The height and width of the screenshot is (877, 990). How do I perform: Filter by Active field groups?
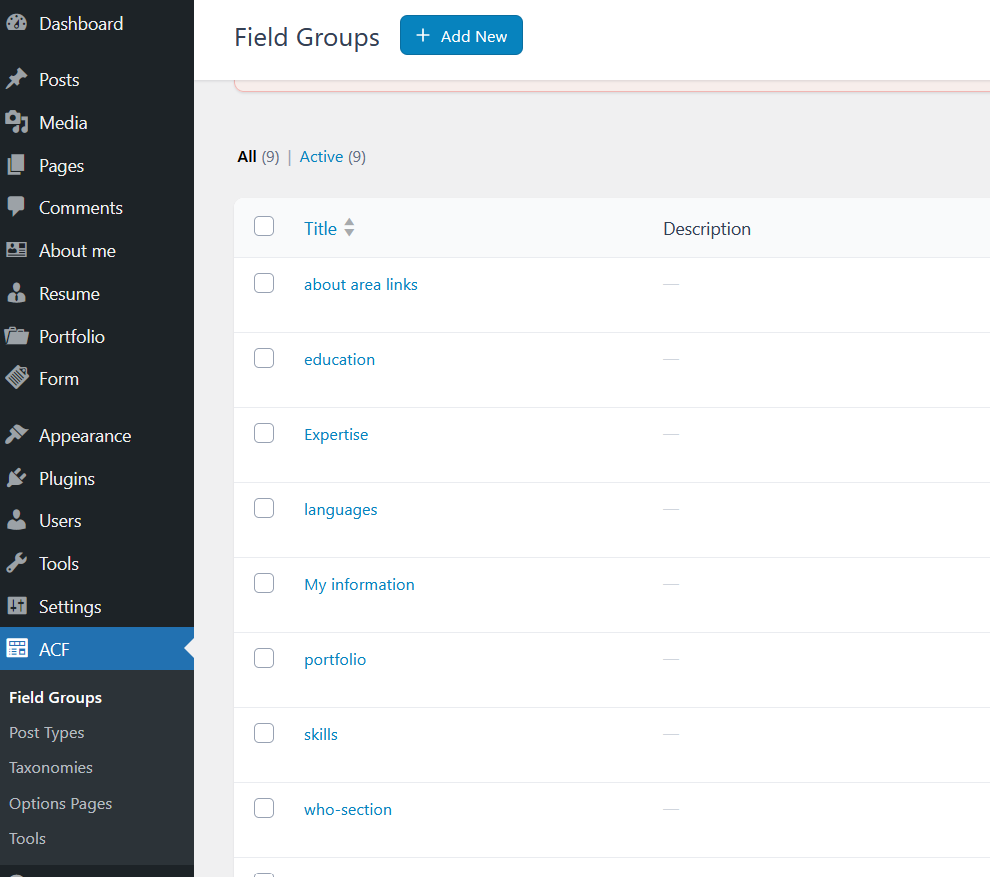(321, 157)
